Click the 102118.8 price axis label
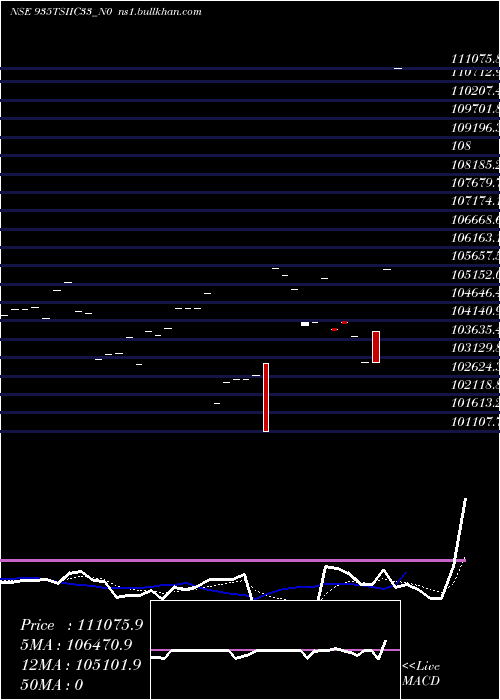 [x=475, y=385]
